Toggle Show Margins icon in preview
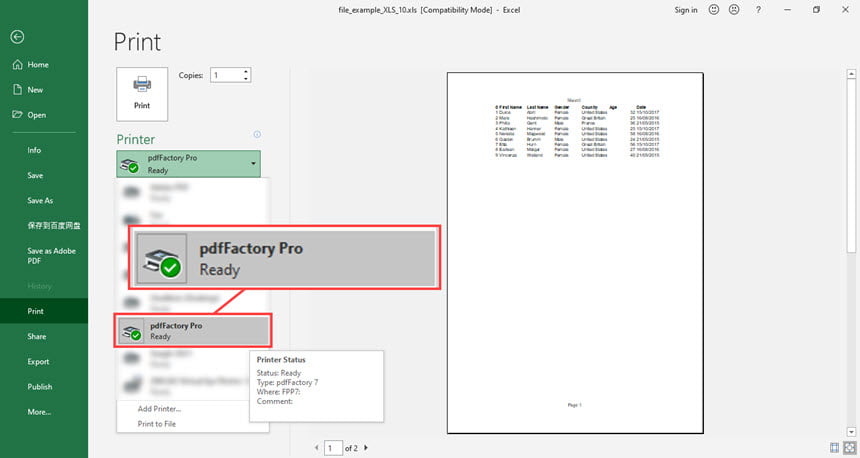This screenshot has width=860, height=458. click(x=834, y=448)
